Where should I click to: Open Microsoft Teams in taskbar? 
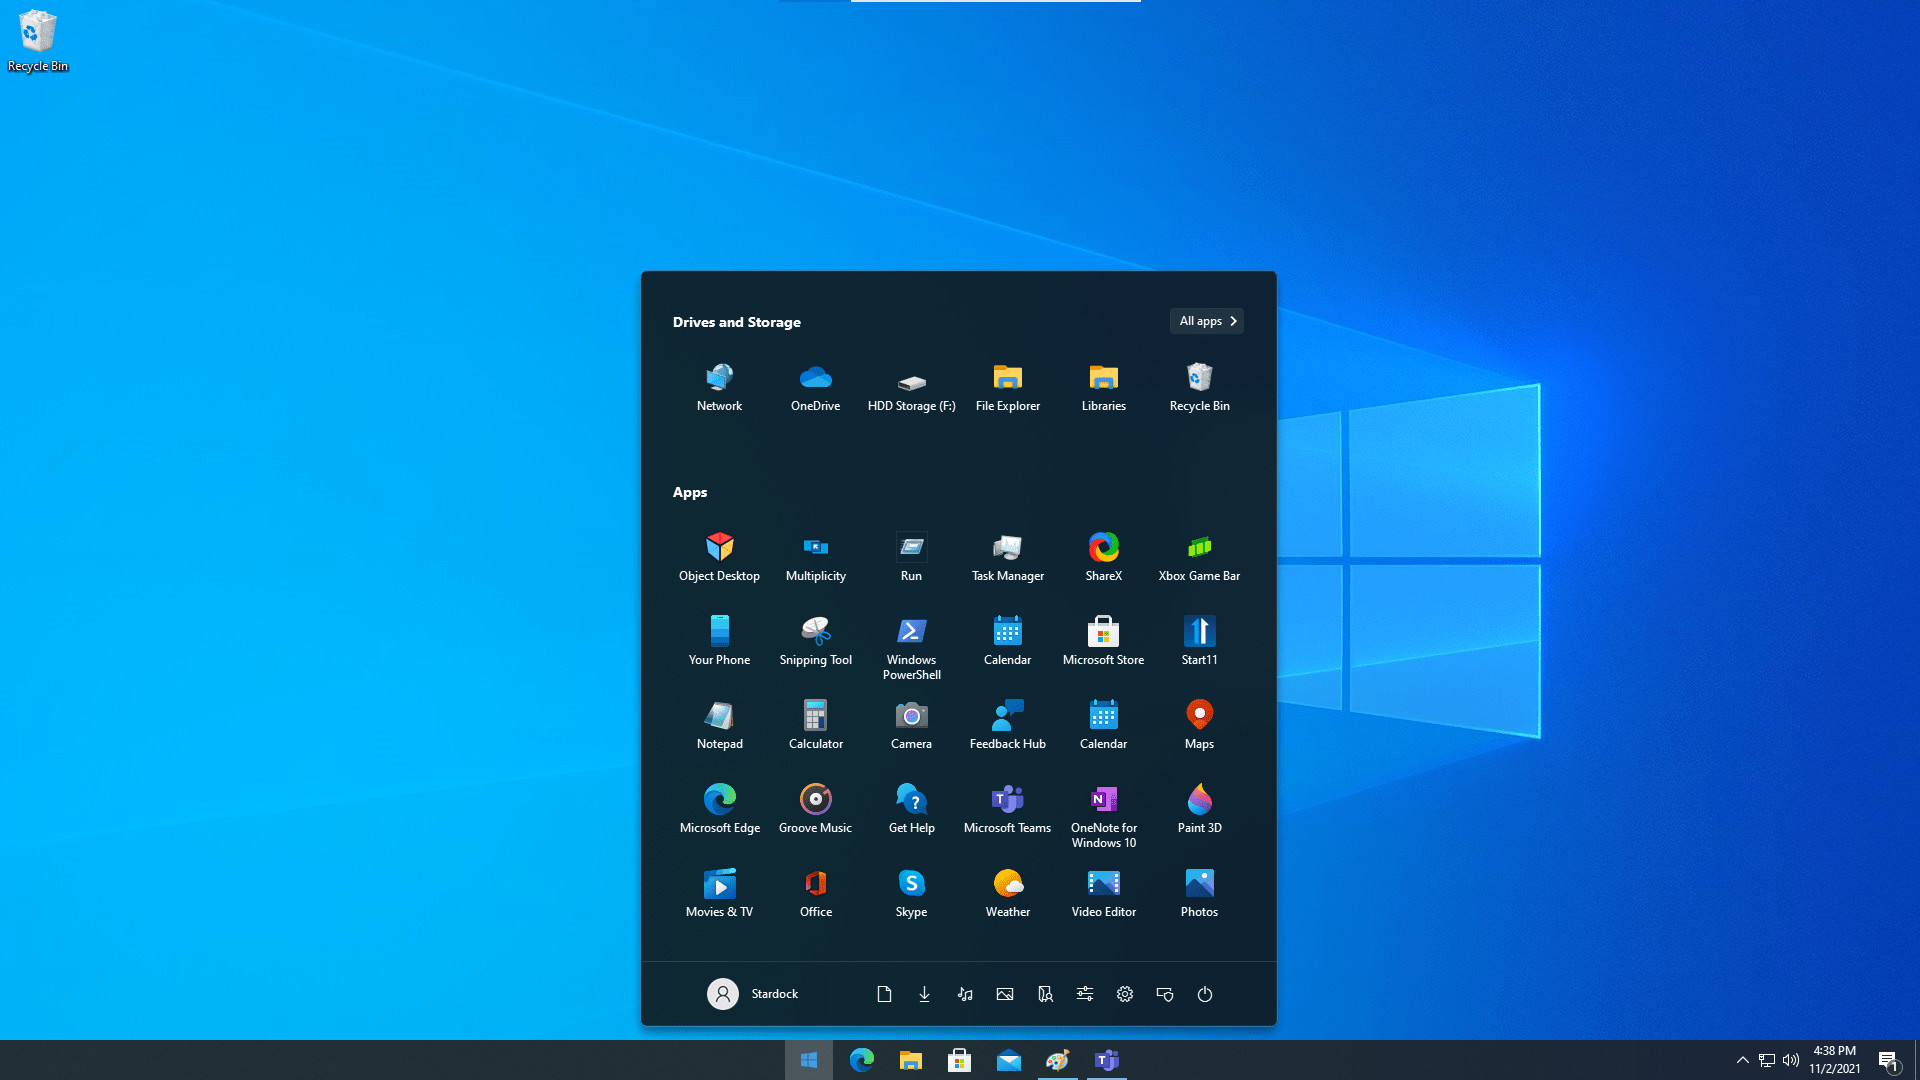tap(1108, 1060)
